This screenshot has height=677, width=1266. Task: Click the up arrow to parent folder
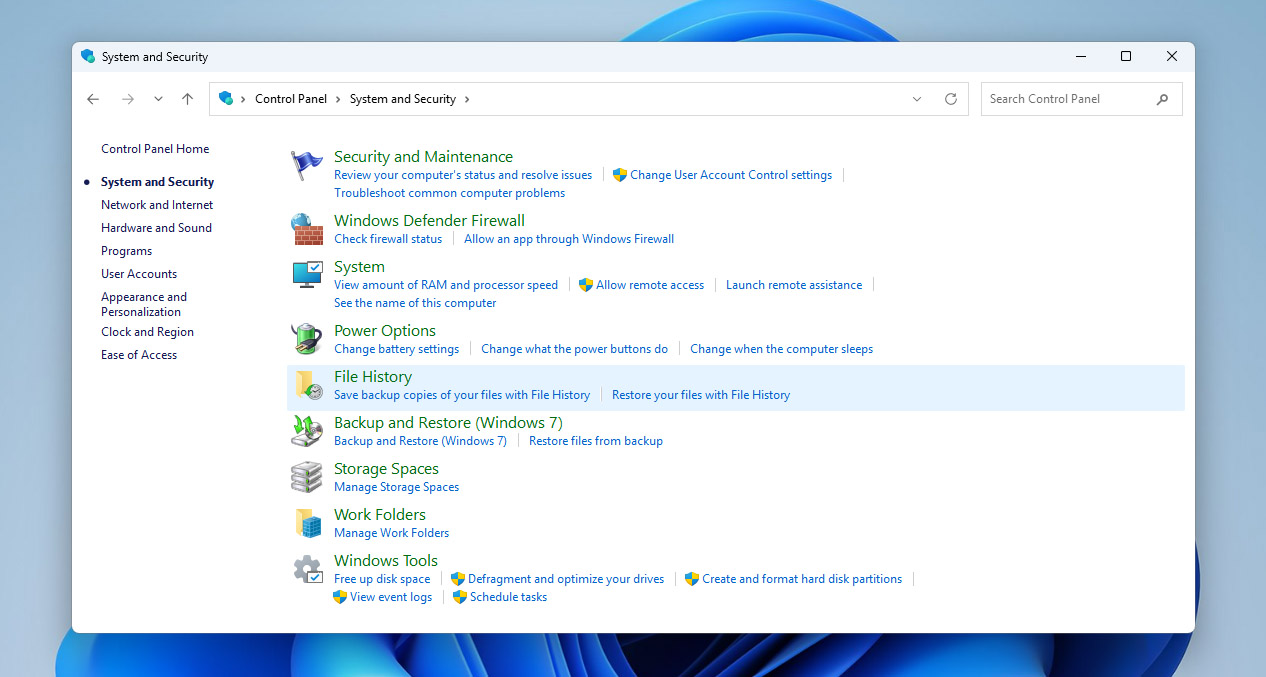pos(187,99)
